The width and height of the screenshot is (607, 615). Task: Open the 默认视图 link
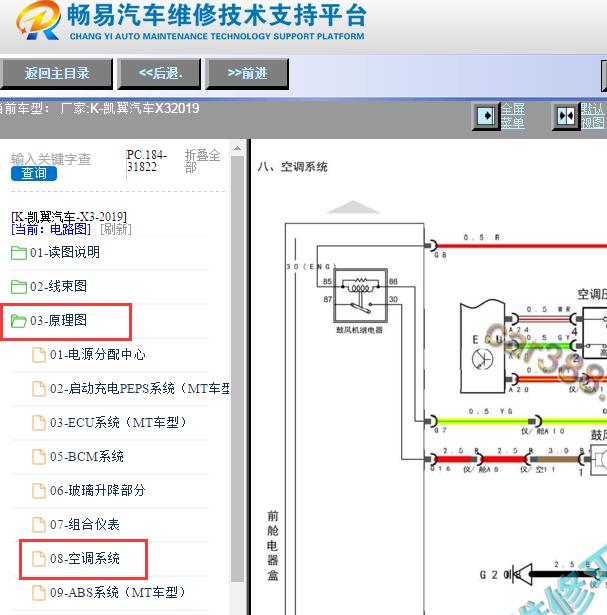[592, 116]
